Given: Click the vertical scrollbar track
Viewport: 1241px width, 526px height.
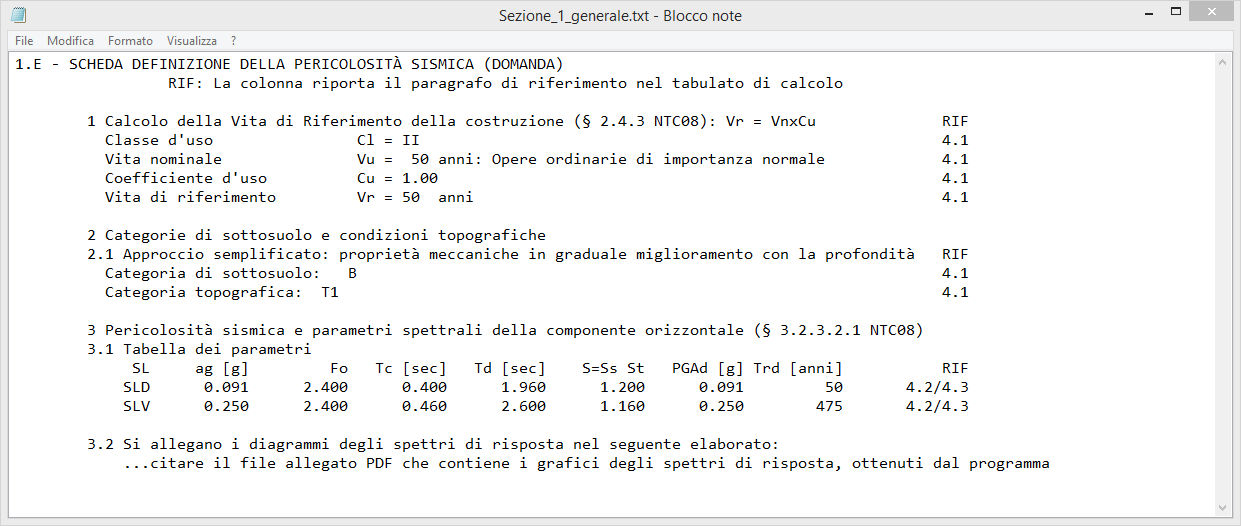Looking at the screenshot, I should click(x=1223, y=285).
